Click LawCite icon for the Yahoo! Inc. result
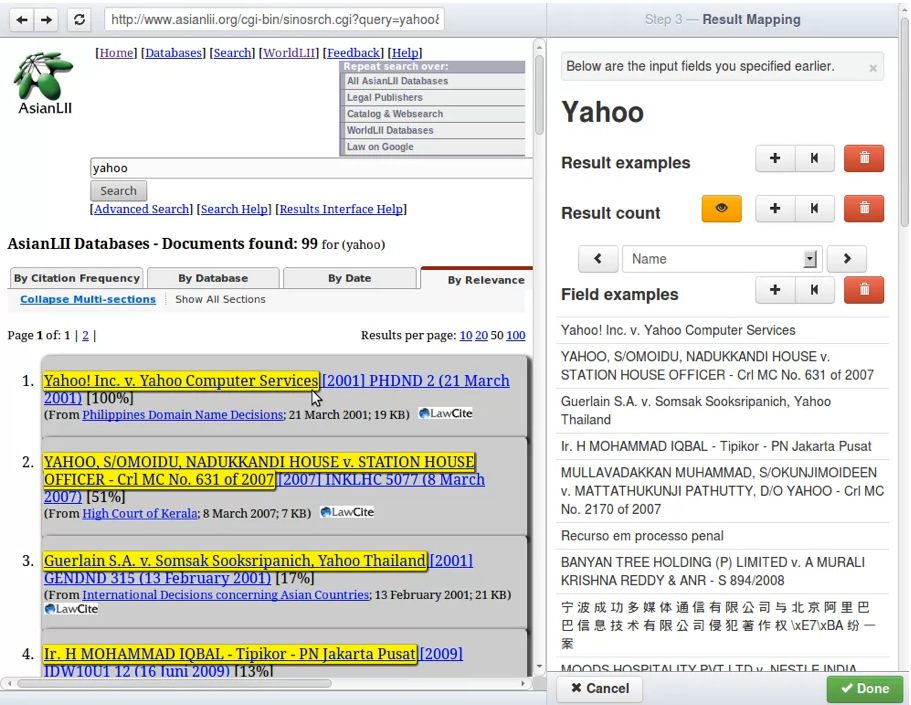Image resolution: width=911 pixels, height=705 pixels. [446, 414]
